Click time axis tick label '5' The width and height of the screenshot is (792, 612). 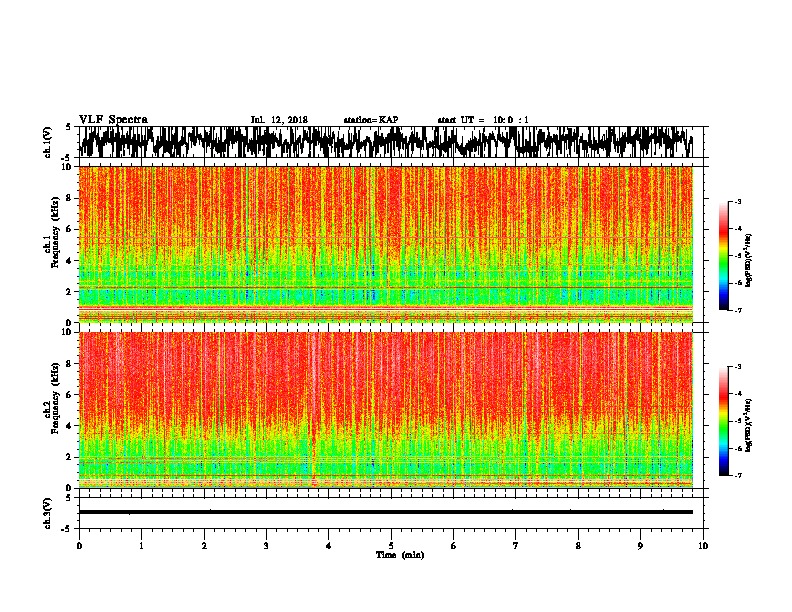click(391, 546)
